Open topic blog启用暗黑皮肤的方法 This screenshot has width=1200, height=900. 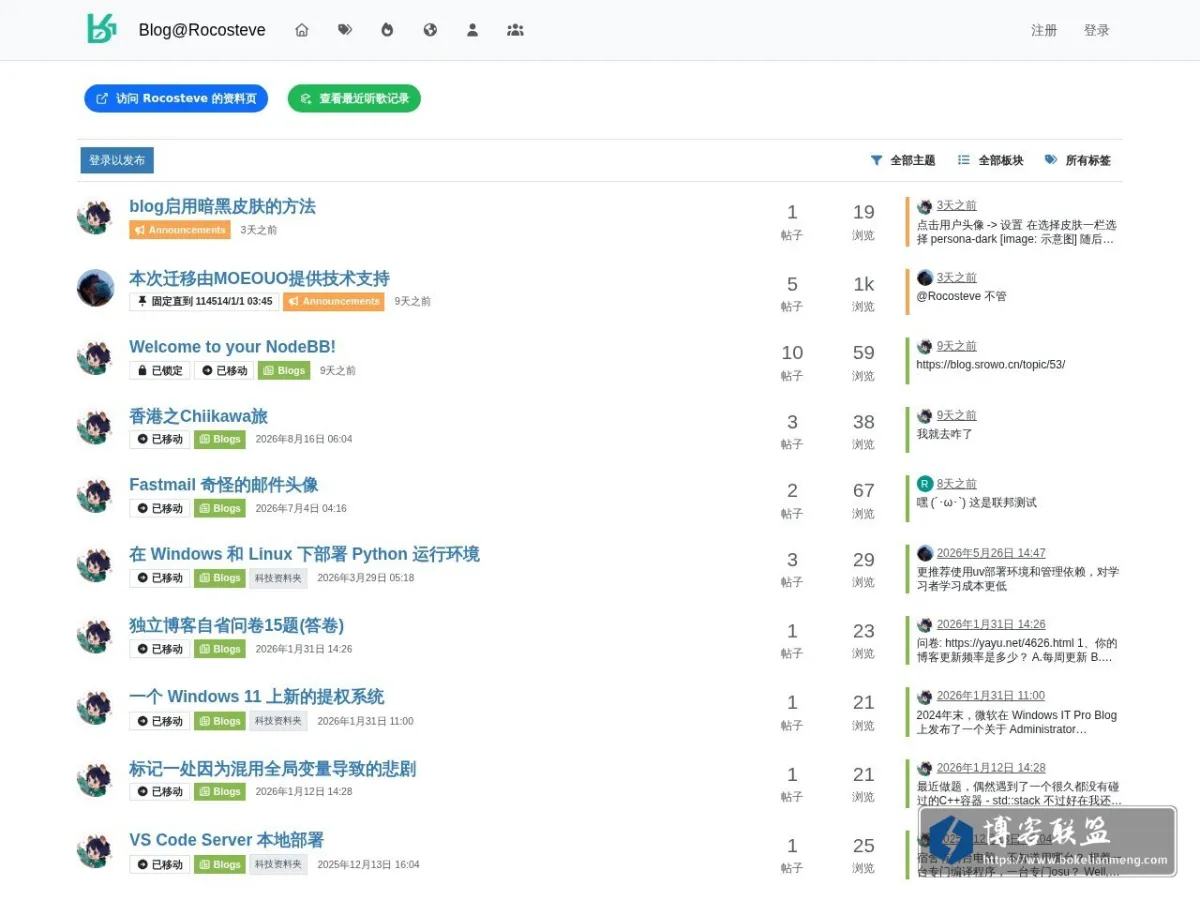pos(222,206)
